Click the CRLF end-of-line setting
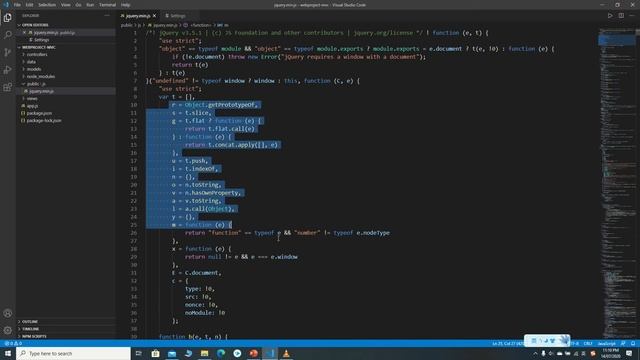 (588, 344)
